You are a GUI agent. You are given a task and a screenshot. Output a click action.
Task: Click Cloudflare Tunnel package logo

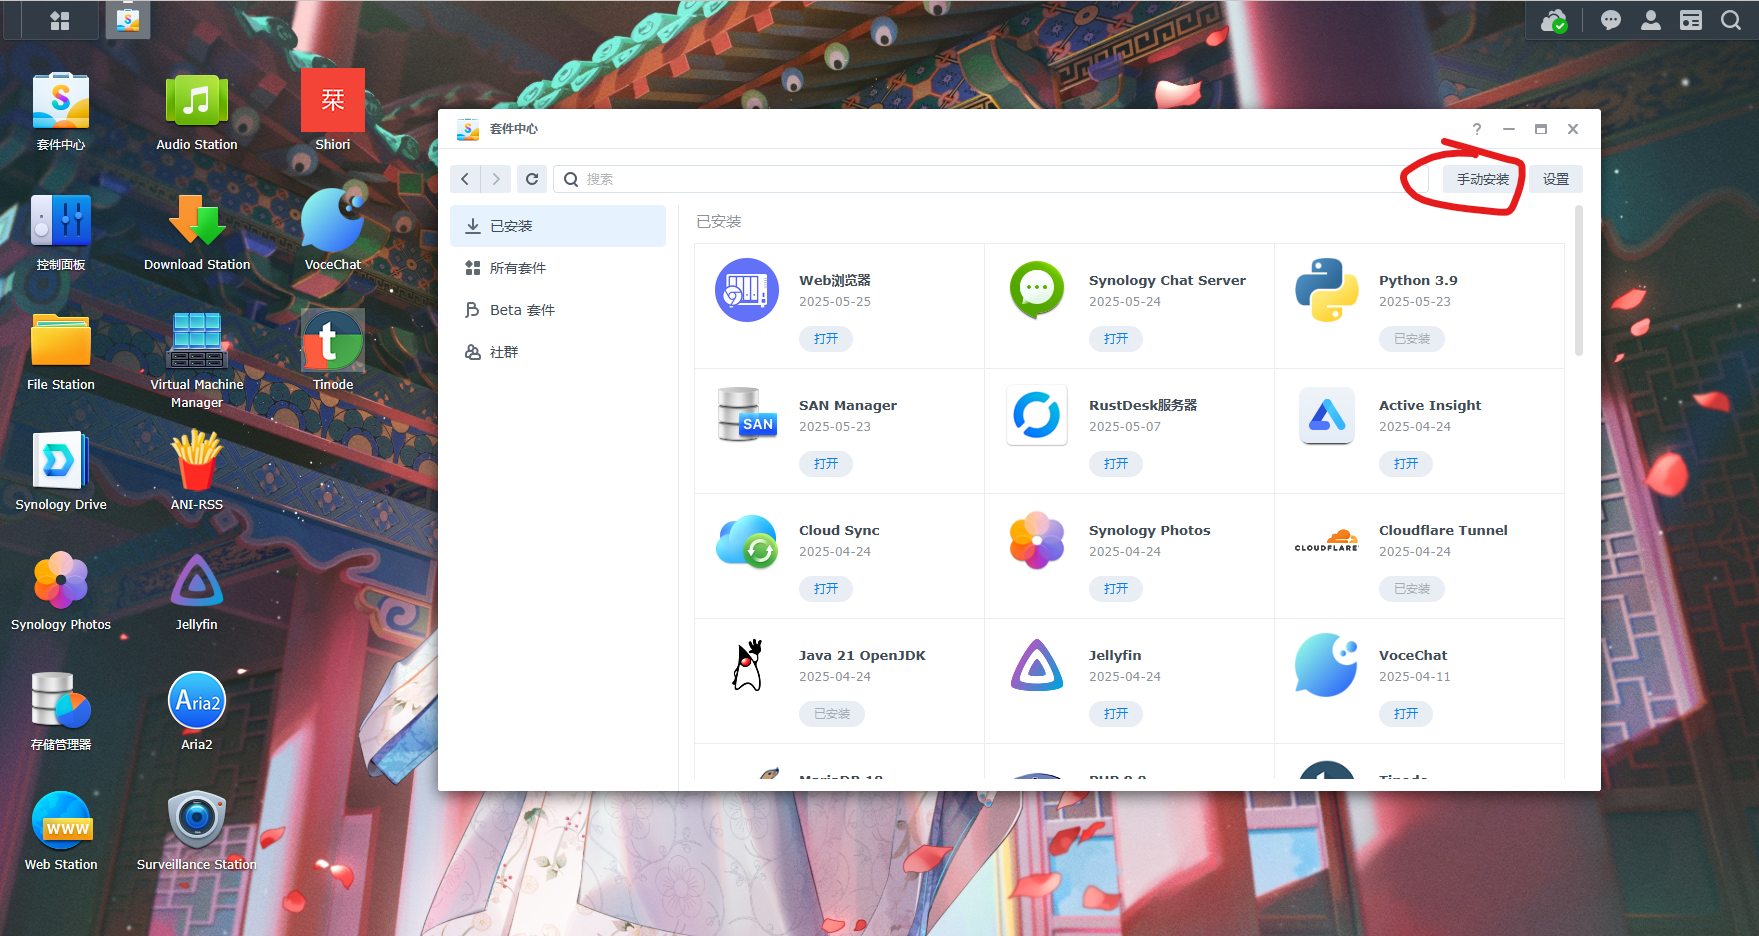pos(1327,541)
